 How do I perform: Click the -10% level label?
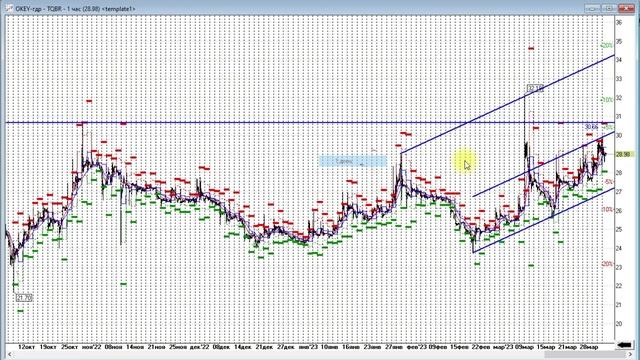tap(607, 209)
